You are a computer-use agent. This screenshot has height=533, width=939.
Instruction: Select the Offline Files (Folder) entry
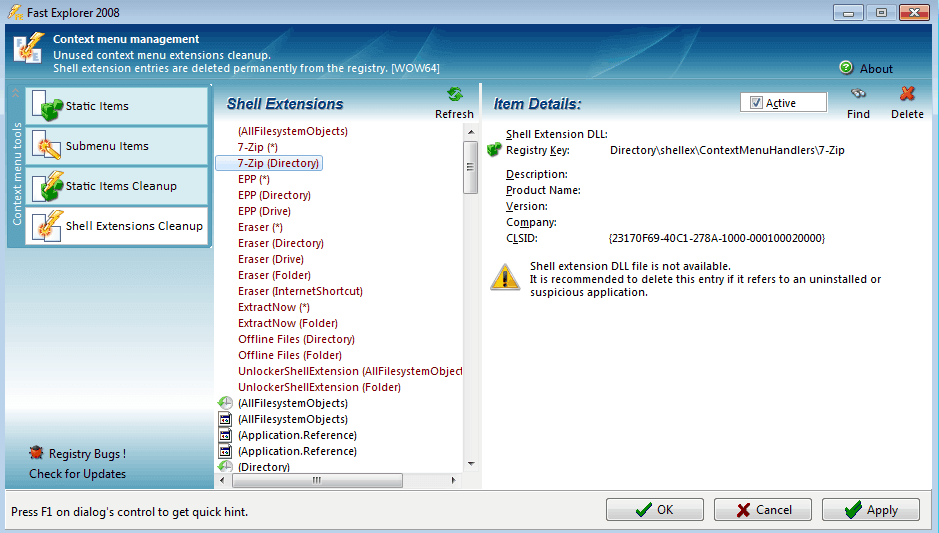point(290,355)
